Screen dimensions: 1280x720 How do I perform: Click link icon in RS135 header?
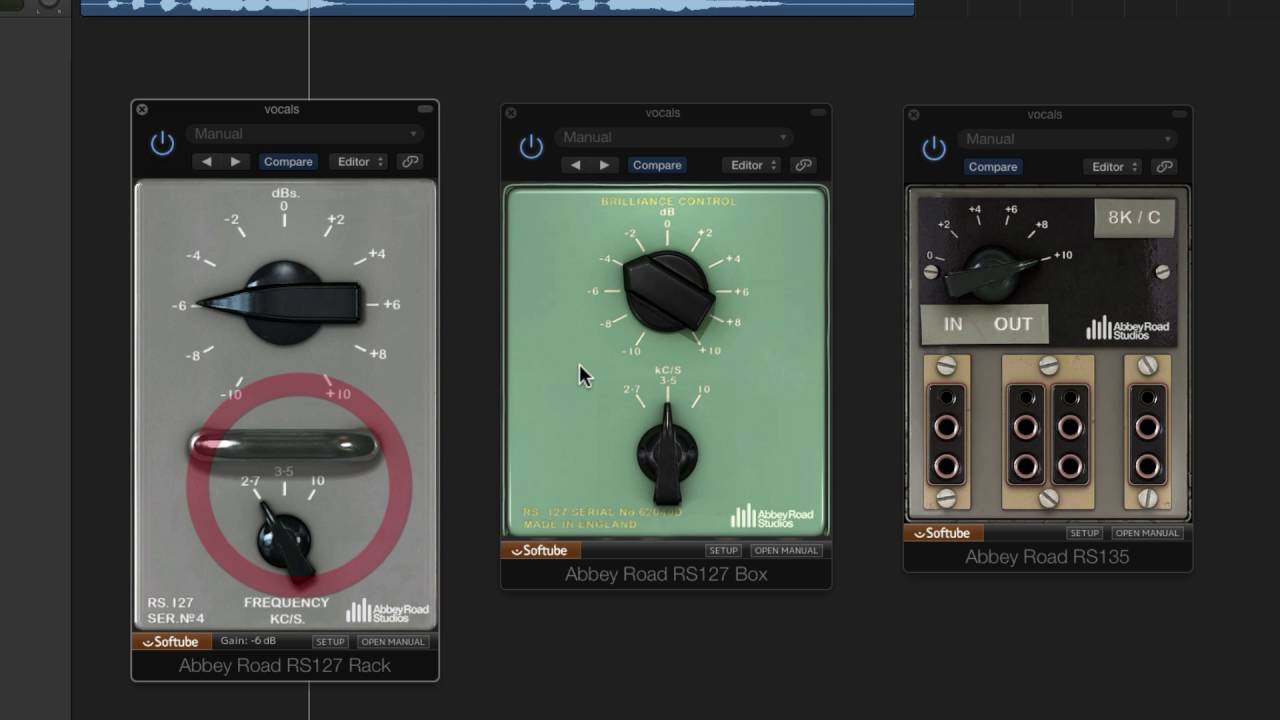pos(1163,167)
